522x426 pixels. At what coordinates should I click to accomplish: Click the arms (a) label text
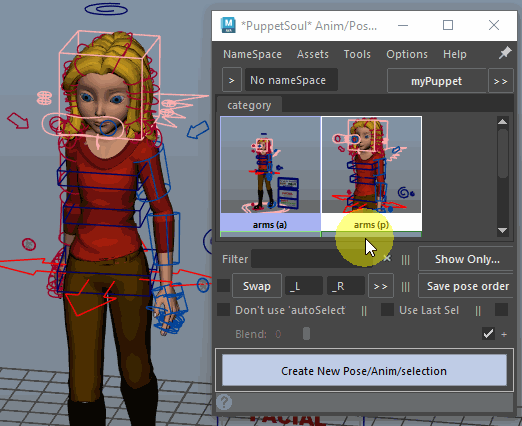point(270,225)
